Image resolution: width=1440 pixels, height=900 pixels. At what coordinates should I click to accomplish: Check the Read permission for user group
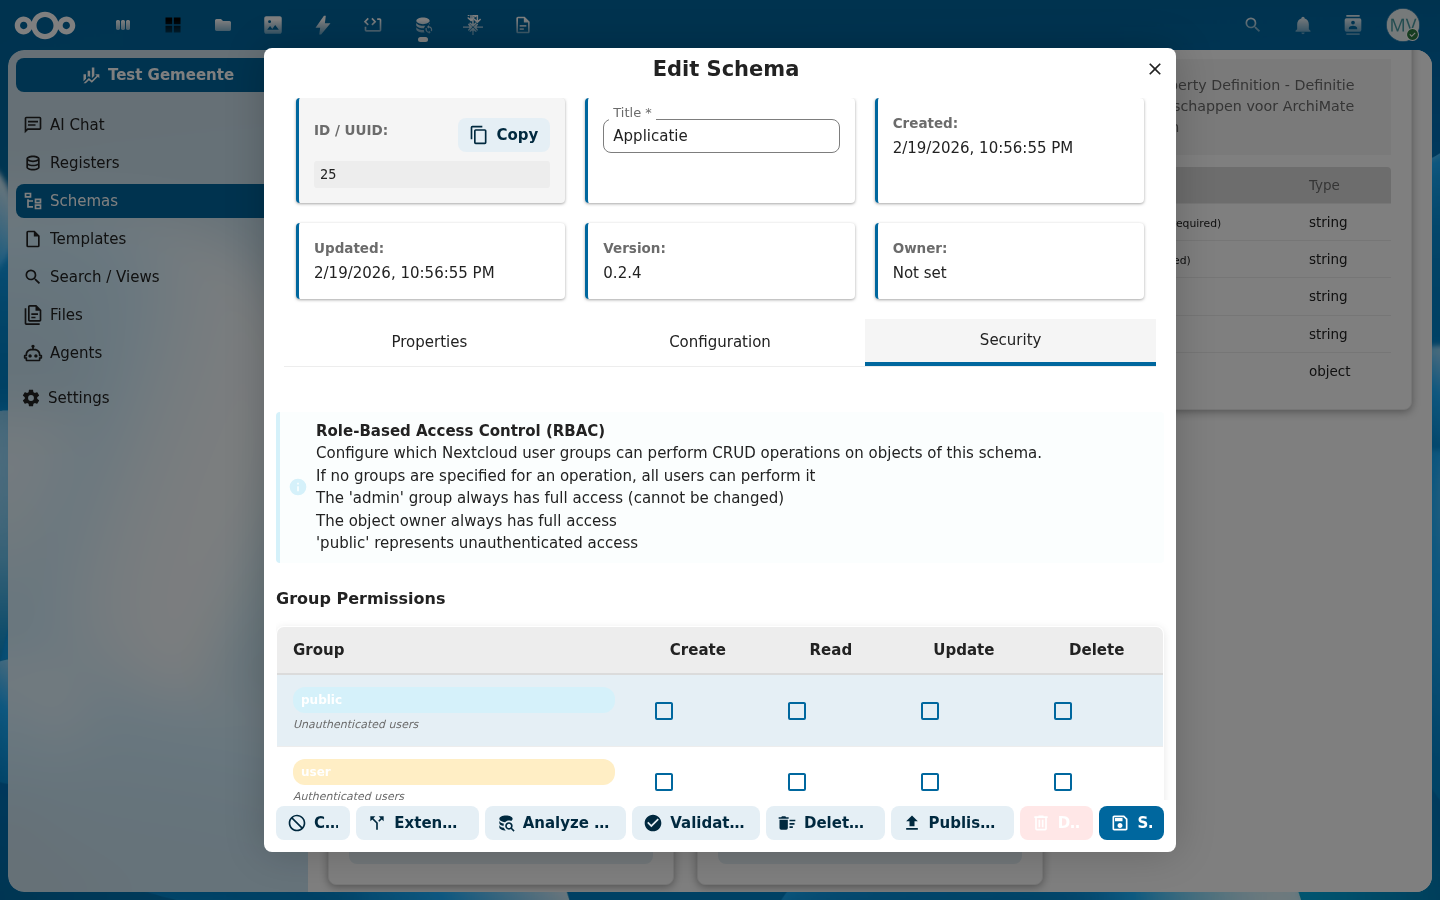[797, 782]
